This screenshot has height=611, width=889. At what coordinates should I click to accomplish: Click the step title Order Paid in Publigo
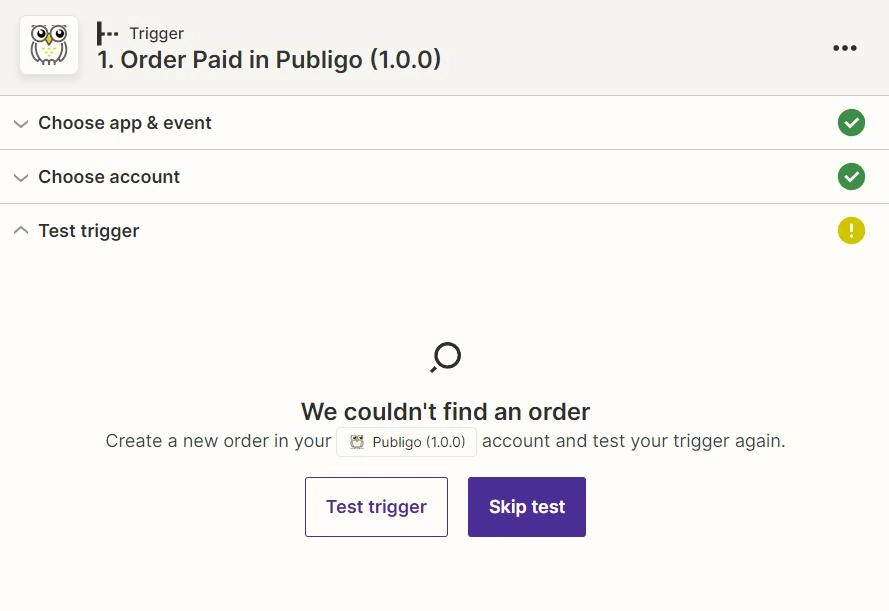click(x=269, y=60)
